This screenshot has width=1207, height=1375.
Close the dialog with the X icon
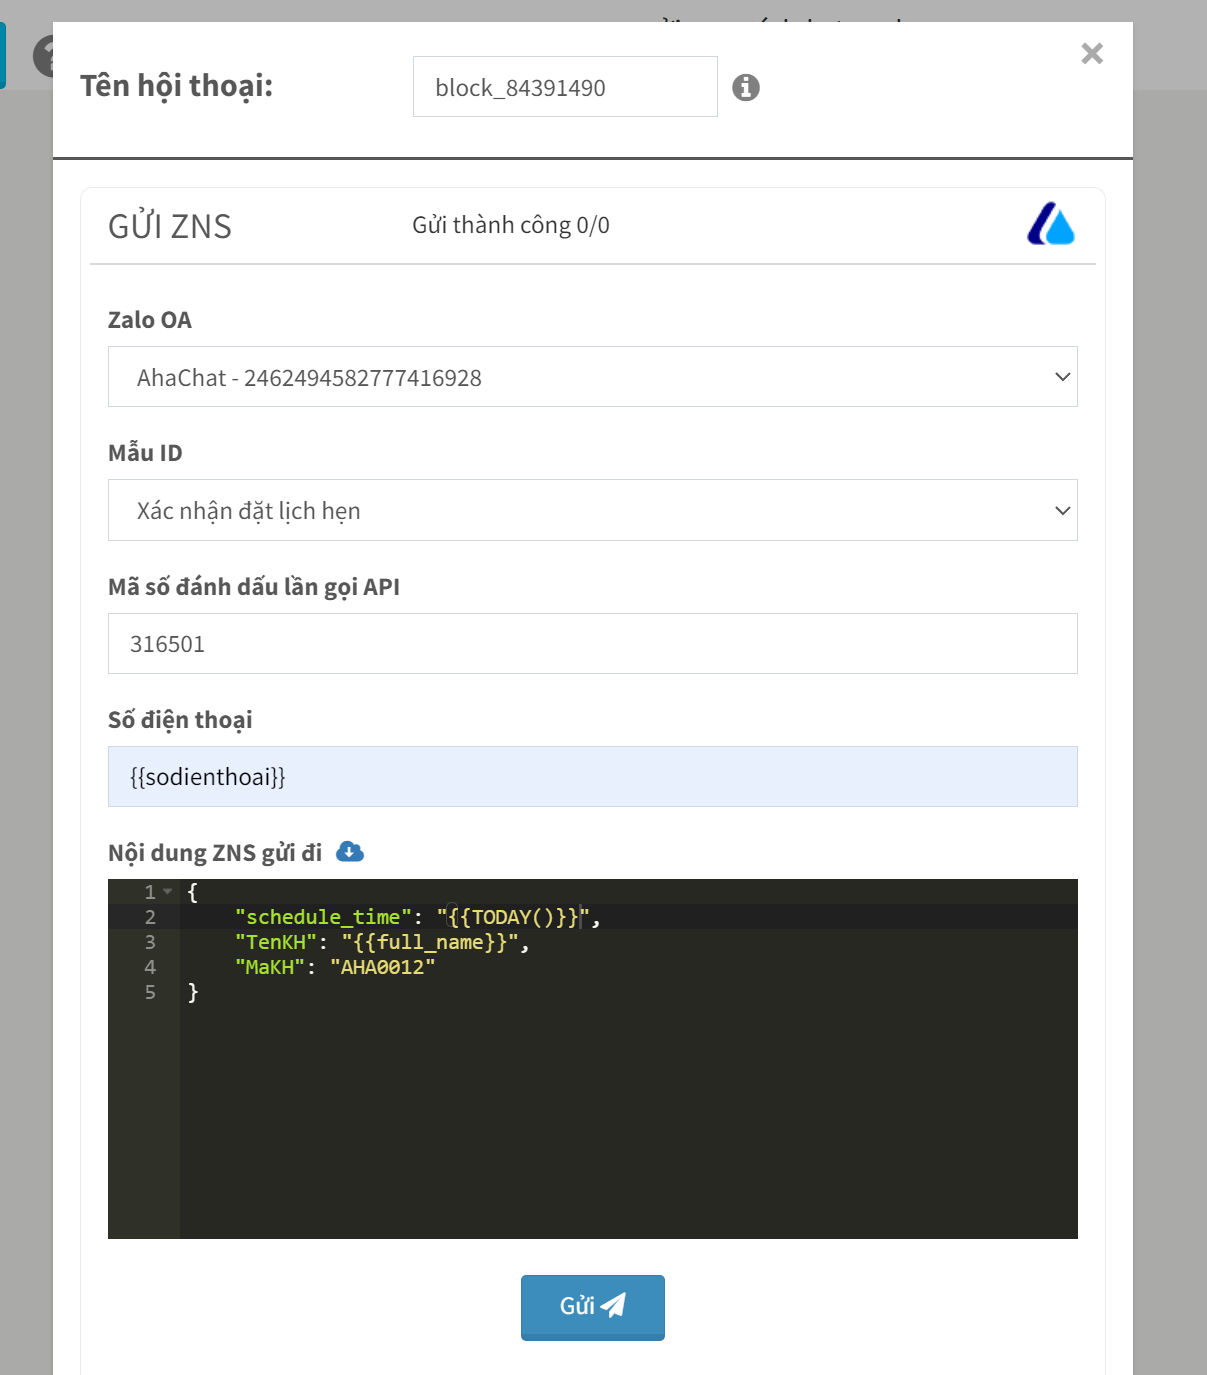click(x=1092, y=54)
